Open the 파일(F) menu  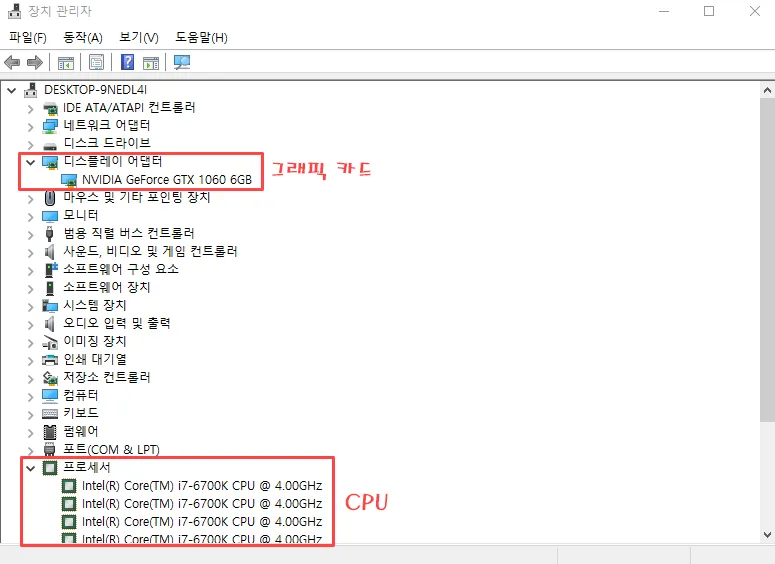(x=28, y=38)
